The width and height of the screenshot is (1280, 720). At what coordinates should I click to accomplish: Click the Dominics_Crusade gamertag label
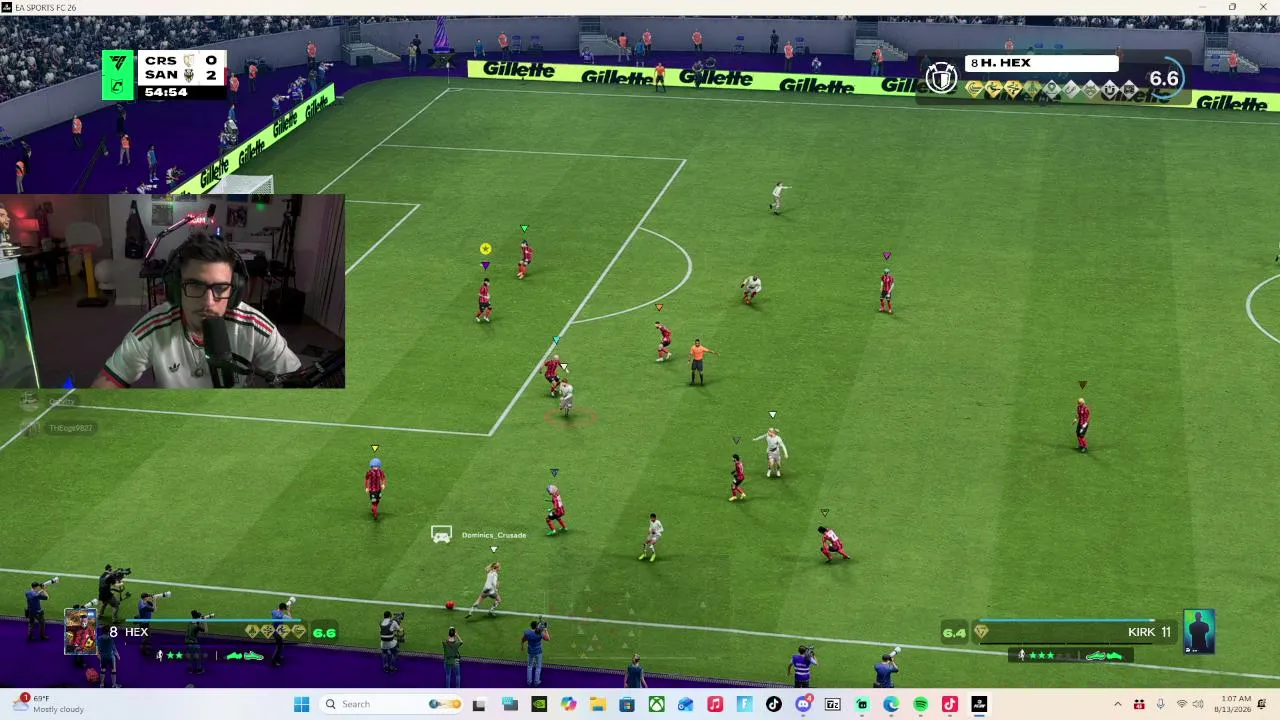click(494, 535)
